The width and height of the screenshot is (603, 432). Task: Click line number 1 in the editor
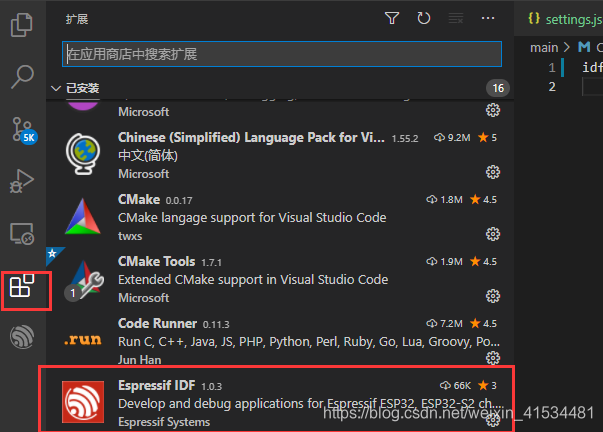tap(552, 68)
